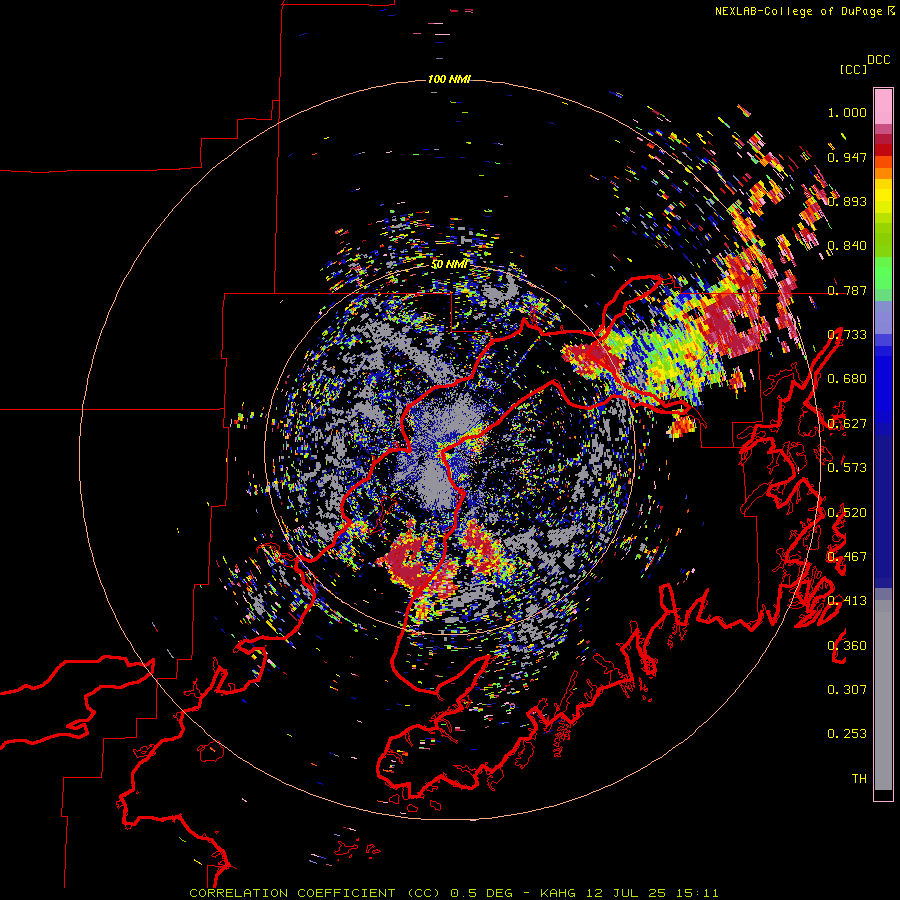
Task: Click the 50 NMI range ring label
Action: click(449, 265)
